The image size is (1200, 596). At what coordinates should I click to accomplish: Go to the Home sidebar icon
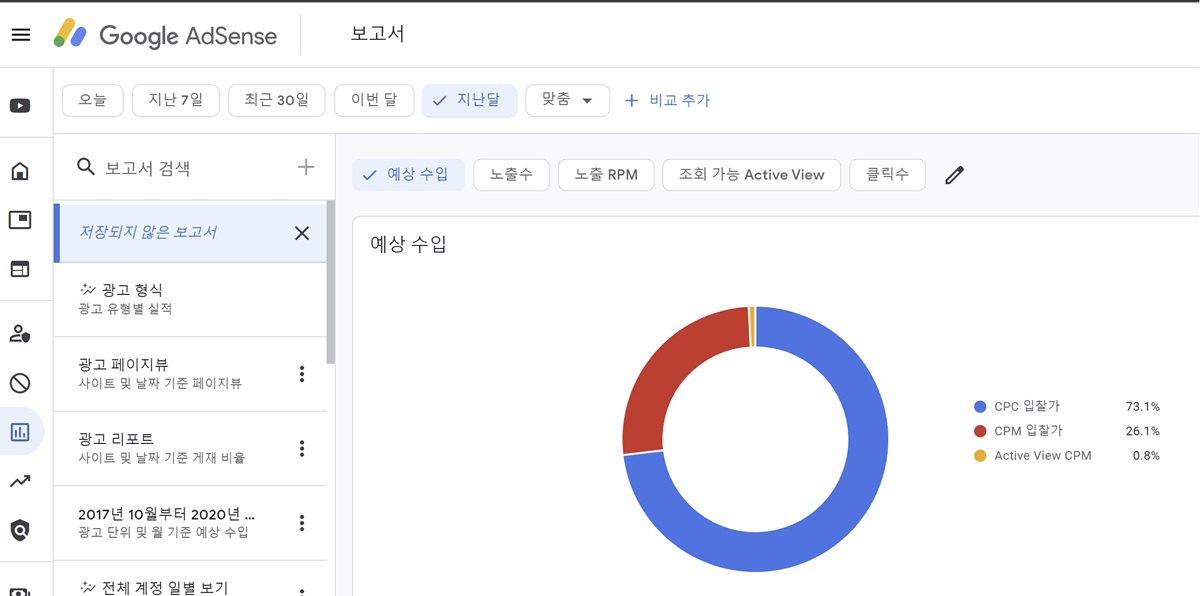(20, 171)
